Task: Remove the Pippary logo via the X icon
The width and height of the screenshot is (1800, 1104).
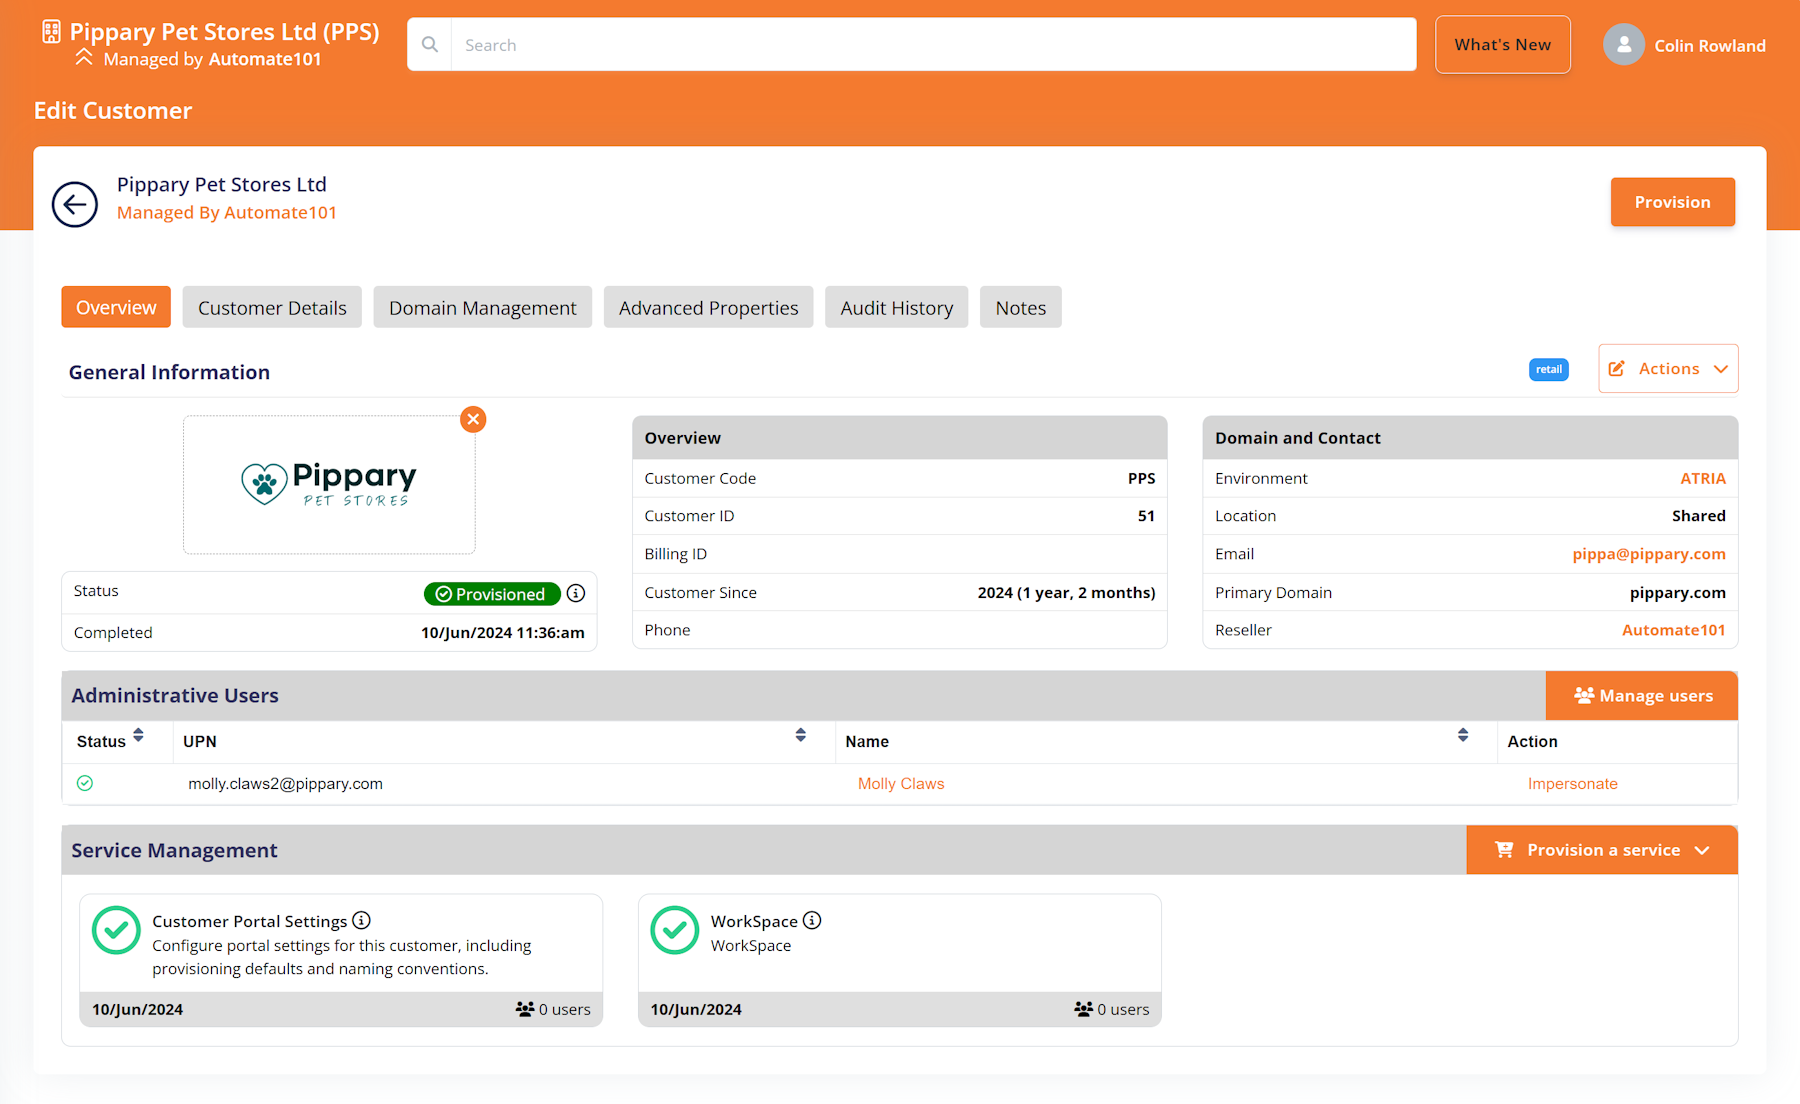Action: [x=473, y=419]
